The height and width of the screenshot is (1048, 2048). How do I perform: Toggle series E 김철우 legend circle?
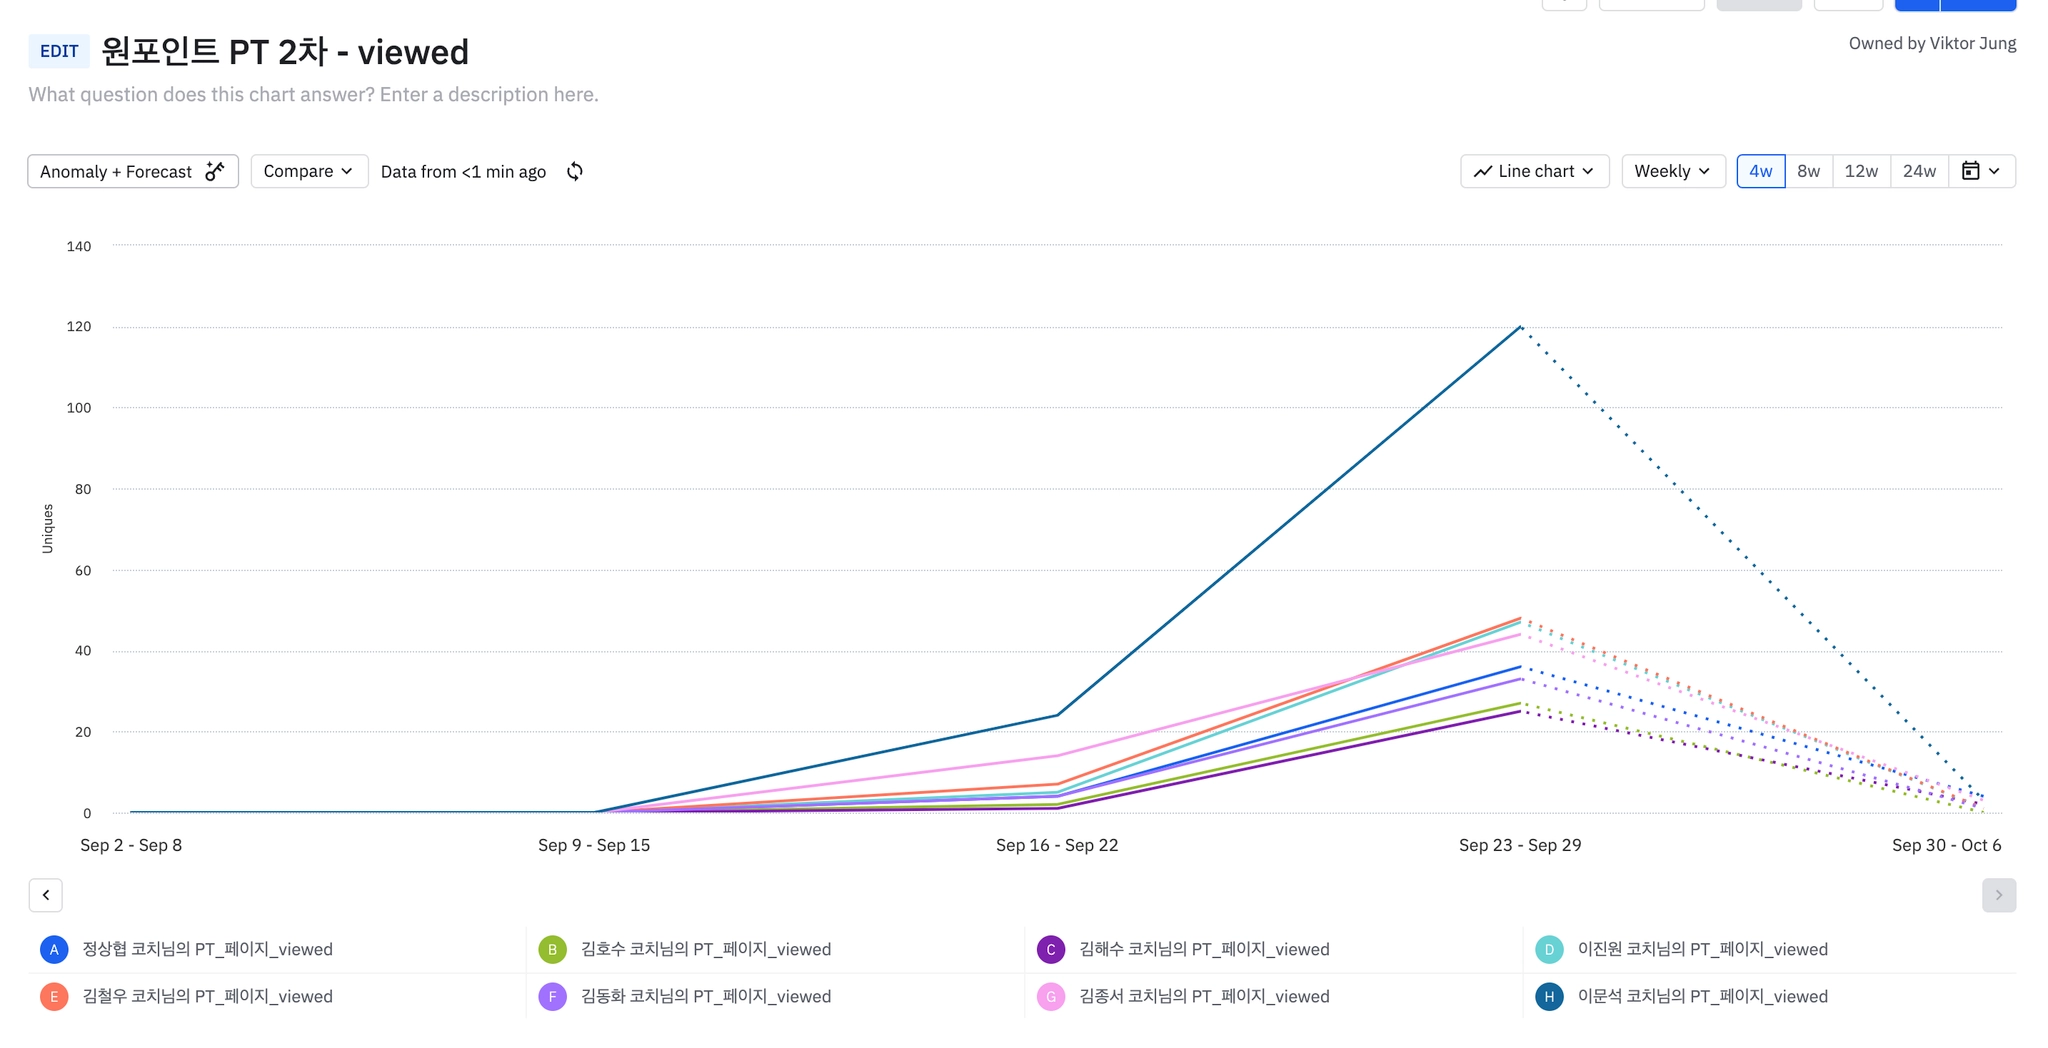click(x=54, y=996)
